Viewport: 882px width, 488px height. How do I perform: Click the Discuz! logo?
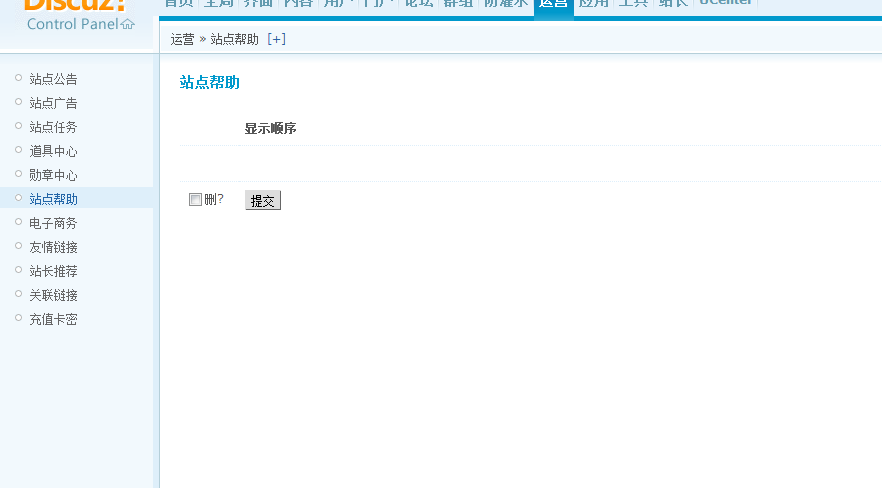coord(76,5)
